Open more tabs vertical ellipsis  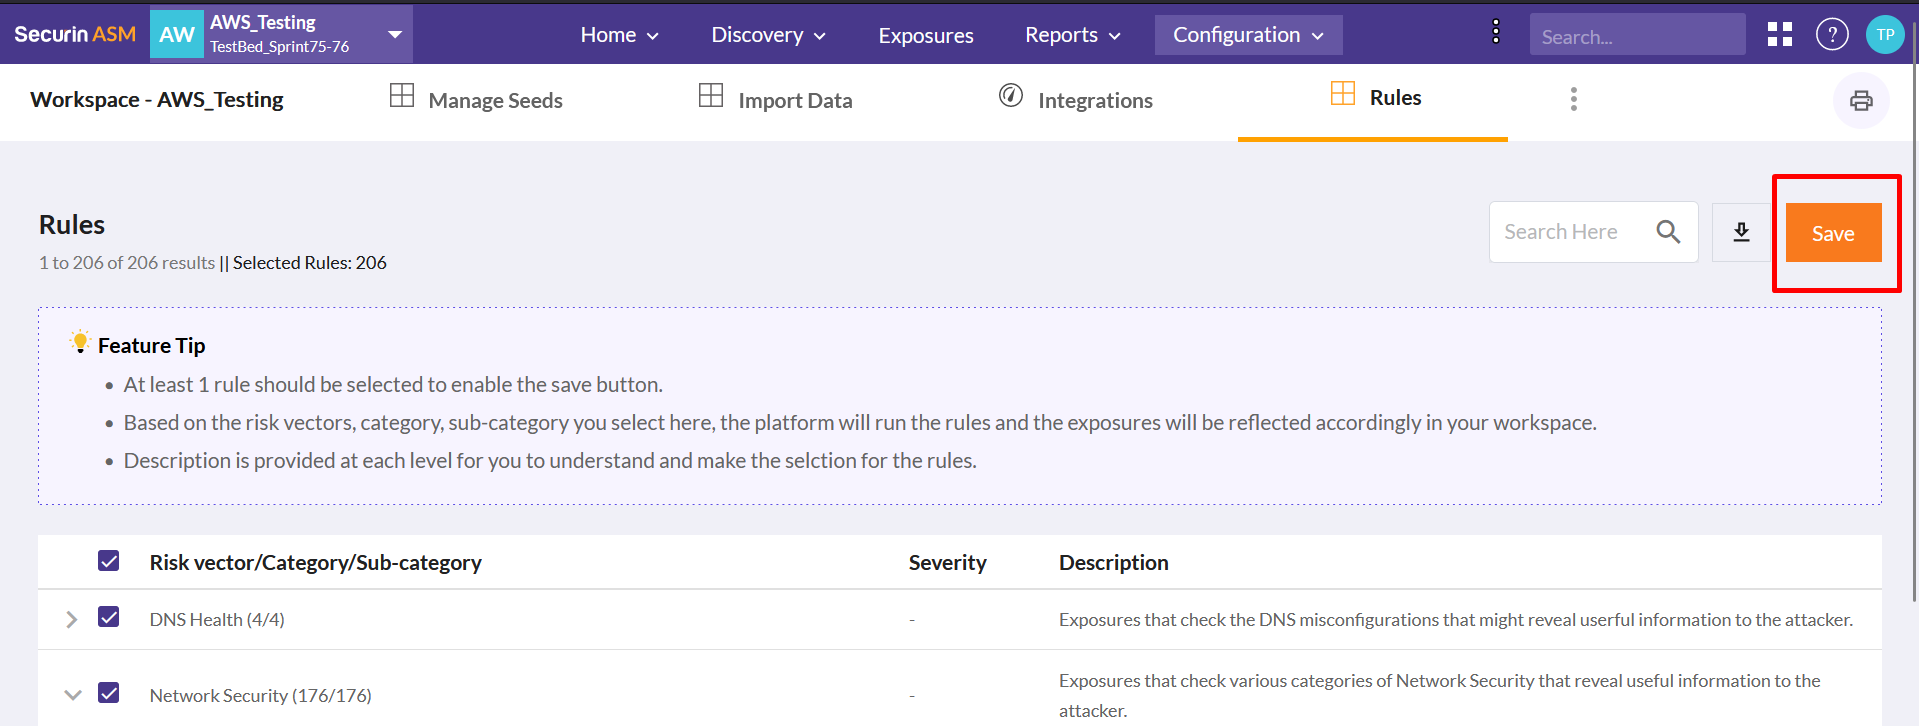click(x=1574, y=99)
